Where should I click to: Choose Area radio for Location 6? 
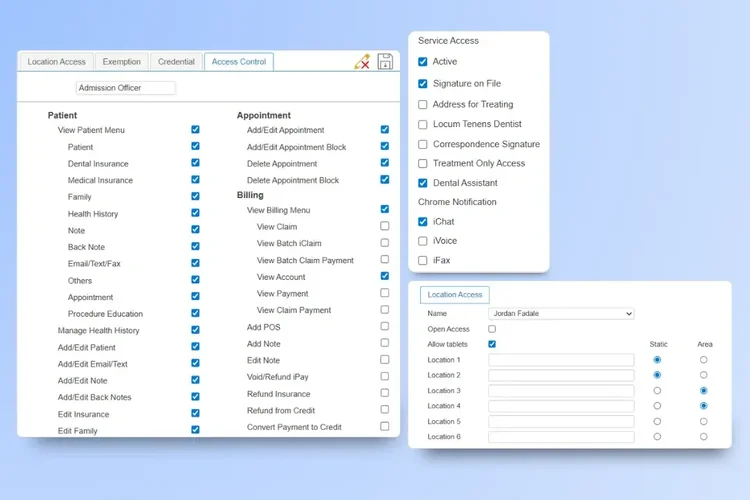coord(703,436)
